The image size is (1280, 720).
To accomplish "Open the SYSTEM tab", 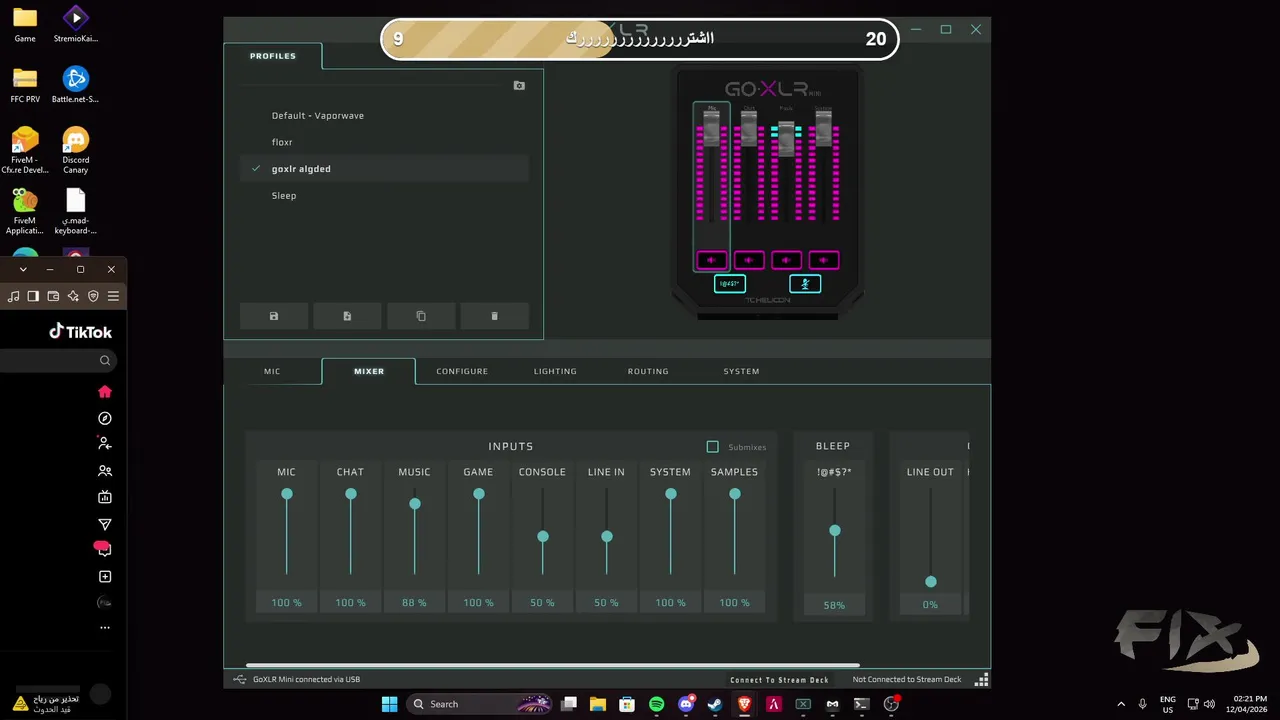I will [x=741, y=371].
